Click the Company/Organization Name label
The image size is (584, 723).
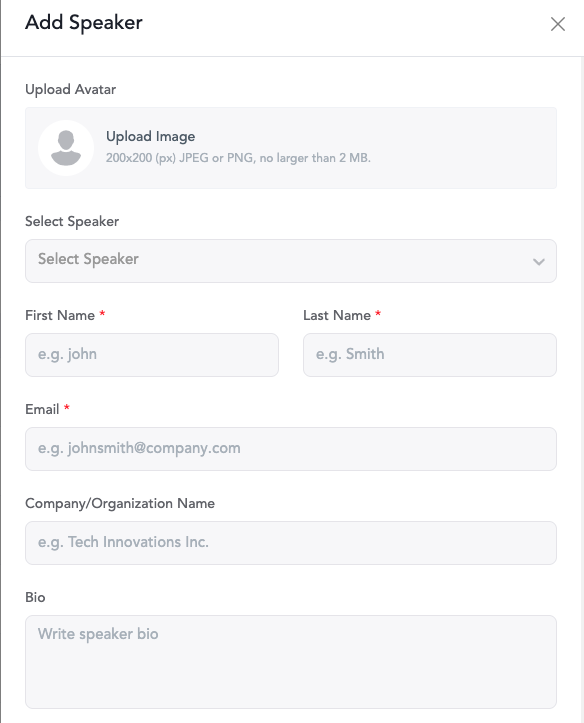coord(120,504)
